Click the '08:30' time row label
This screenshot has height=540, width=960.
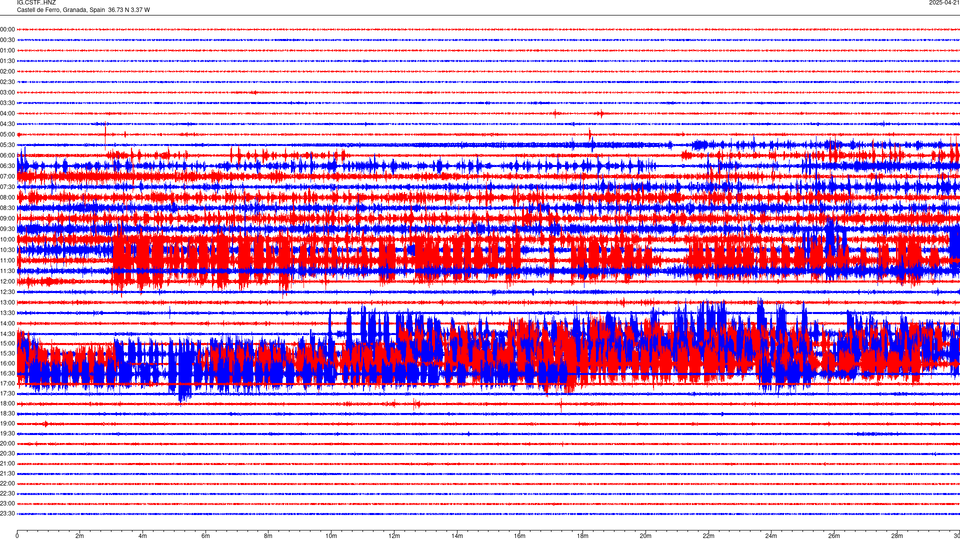(x=7, y=208)
